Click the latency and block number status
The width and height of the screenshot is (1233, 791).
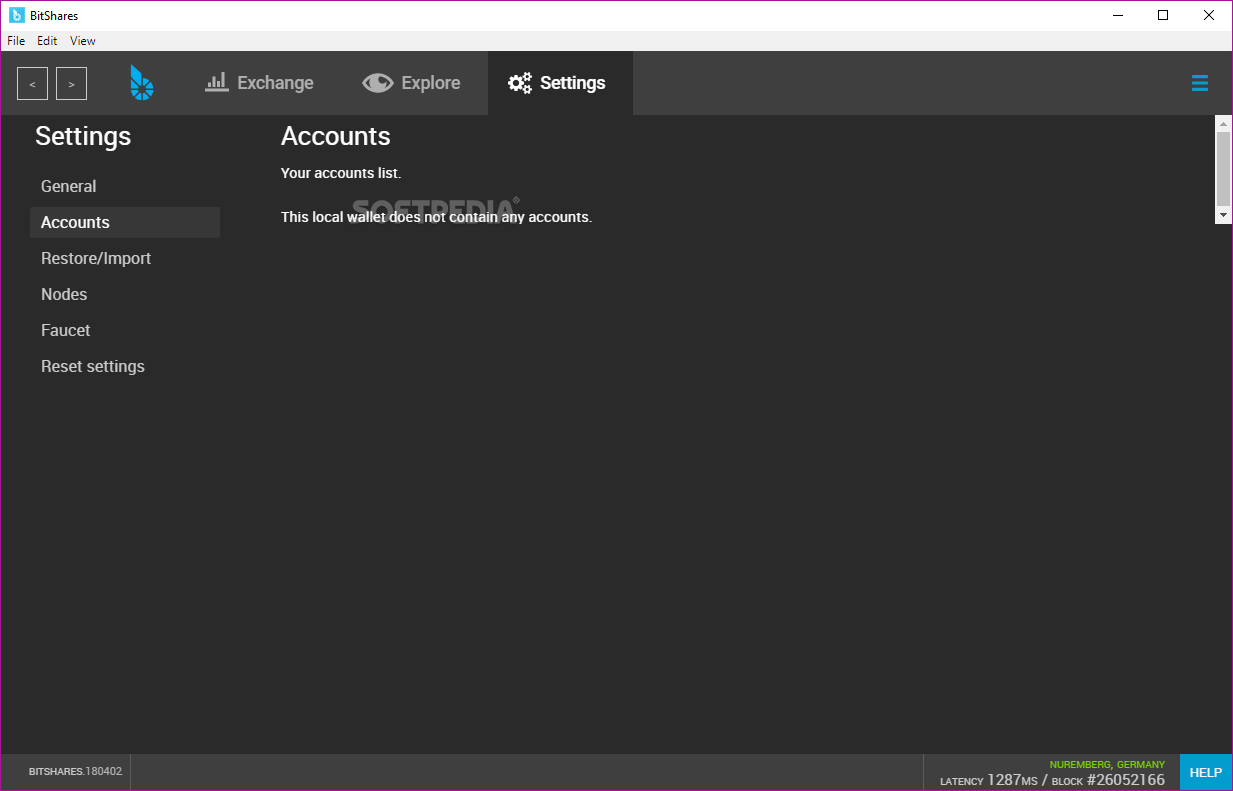pos(1052,780)
